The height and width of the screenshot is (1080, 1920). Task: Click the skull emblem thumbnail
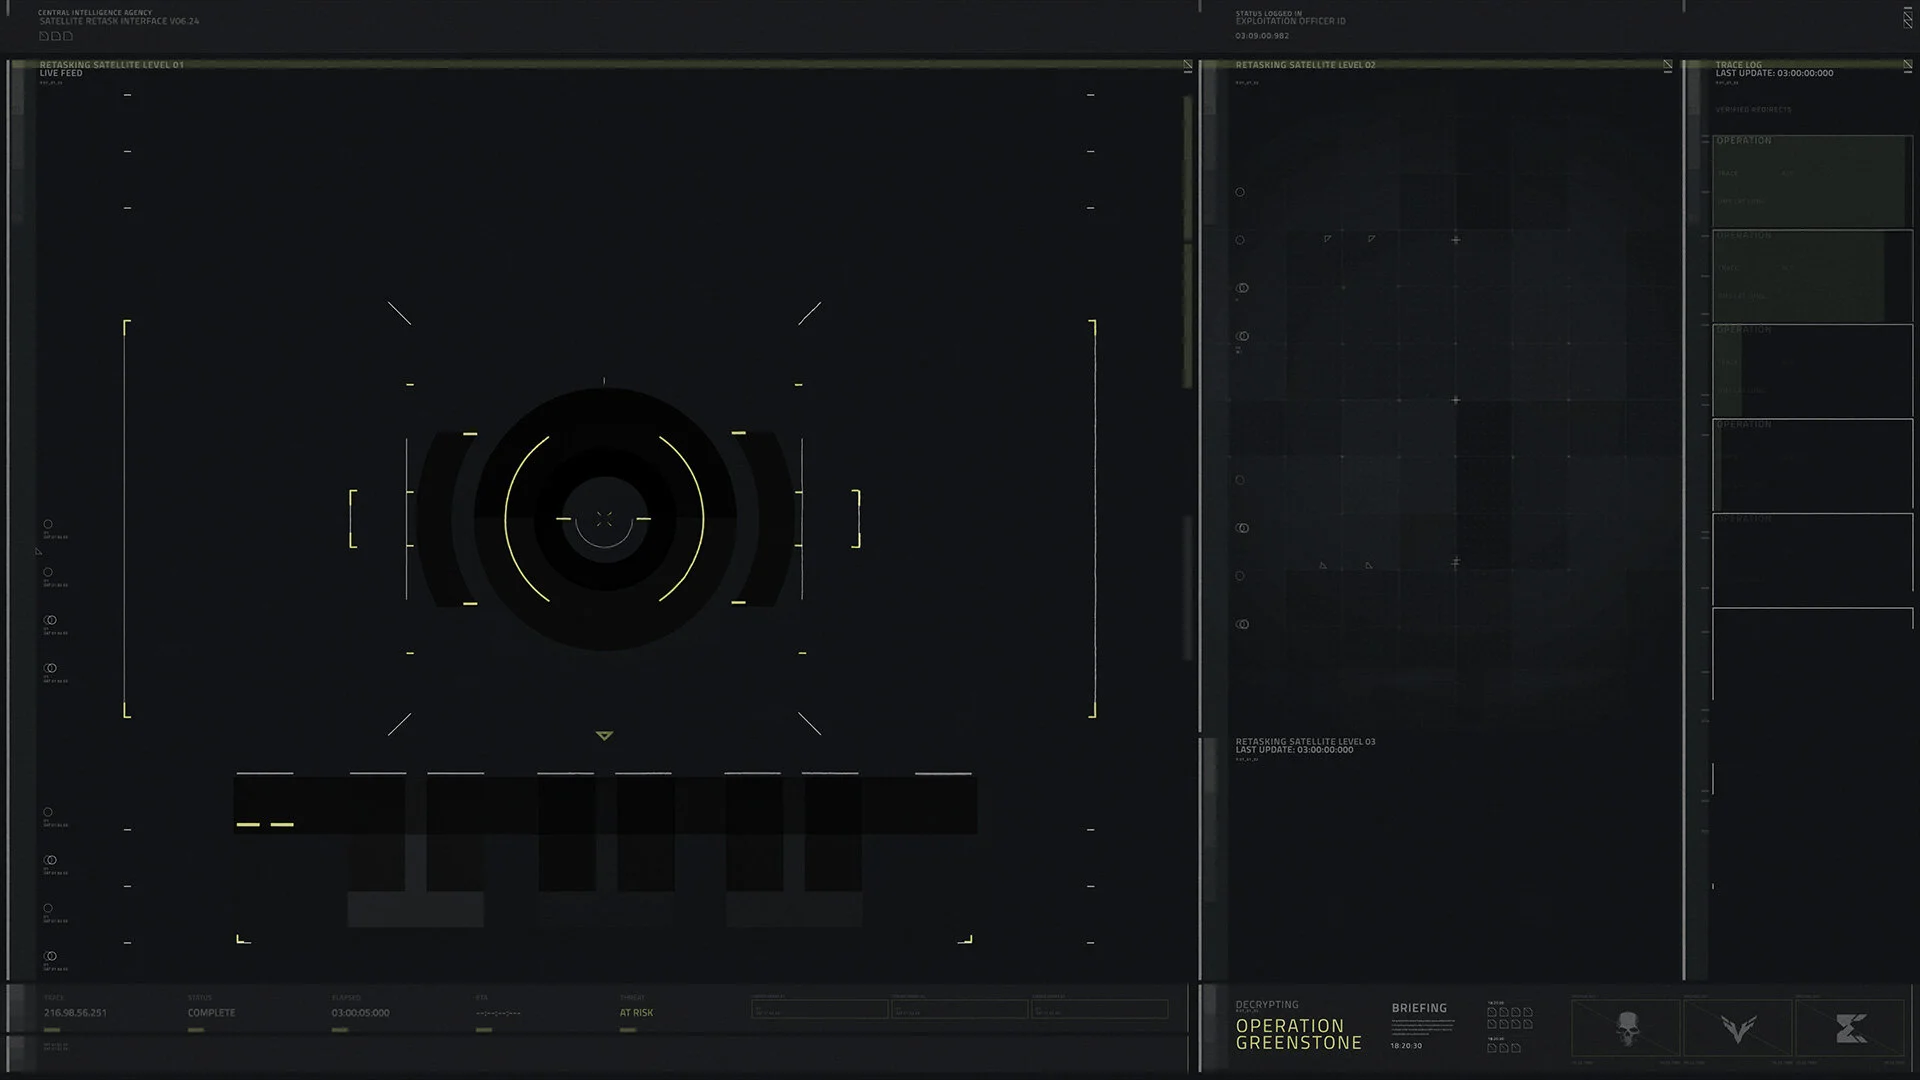tap(1627, 1027)
